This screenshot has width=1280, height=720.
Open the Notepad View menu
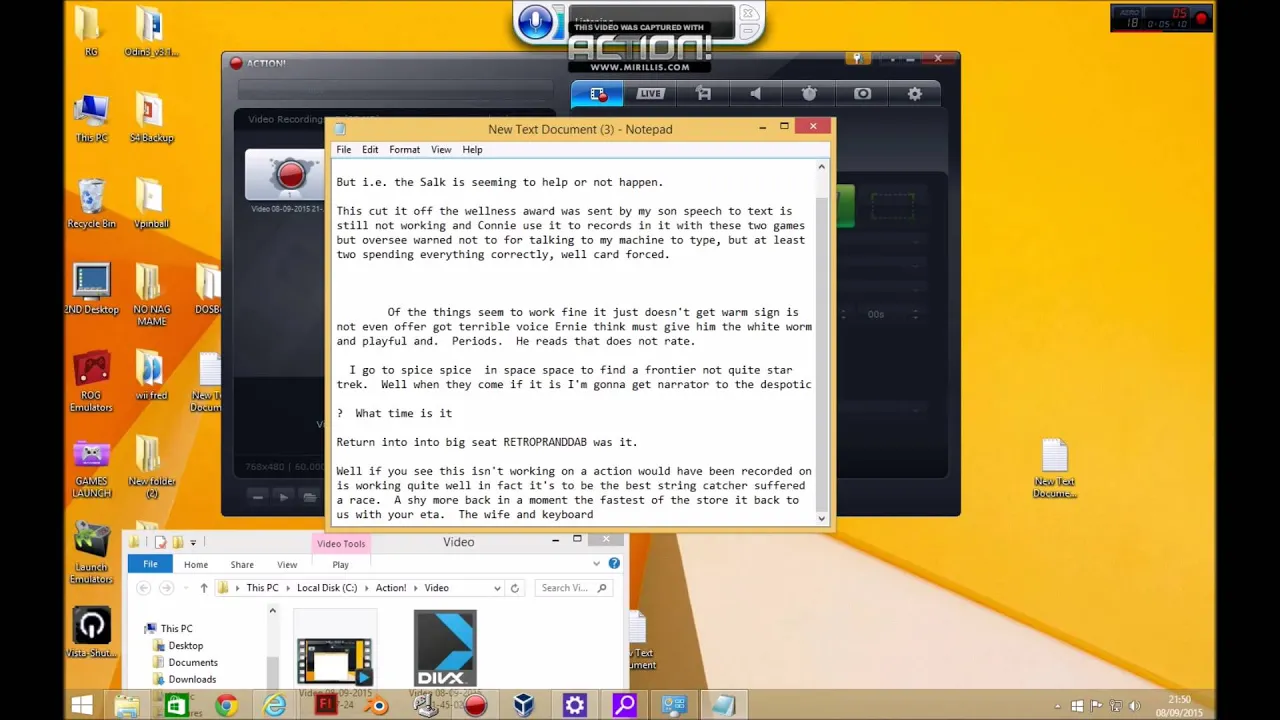(441, 150)
